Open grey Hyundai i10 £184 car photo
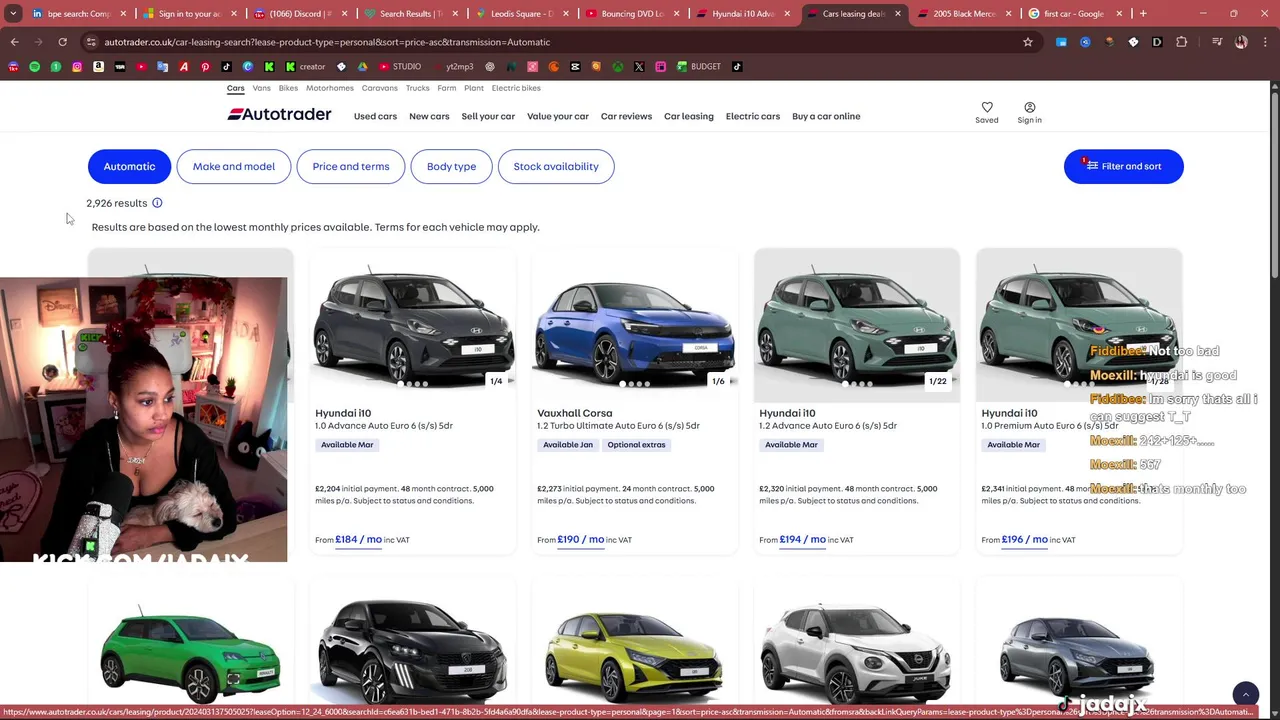This screenshot has height=720, width=1280. 412,325
